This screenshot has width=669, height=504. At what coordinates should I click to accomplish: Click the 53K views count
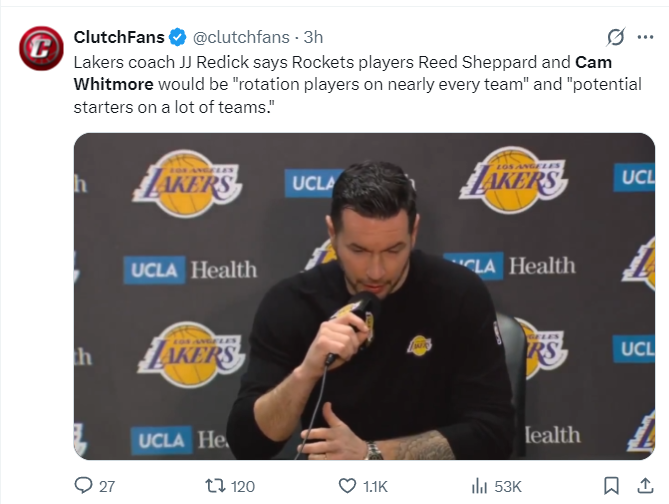(x=508, y=487)
